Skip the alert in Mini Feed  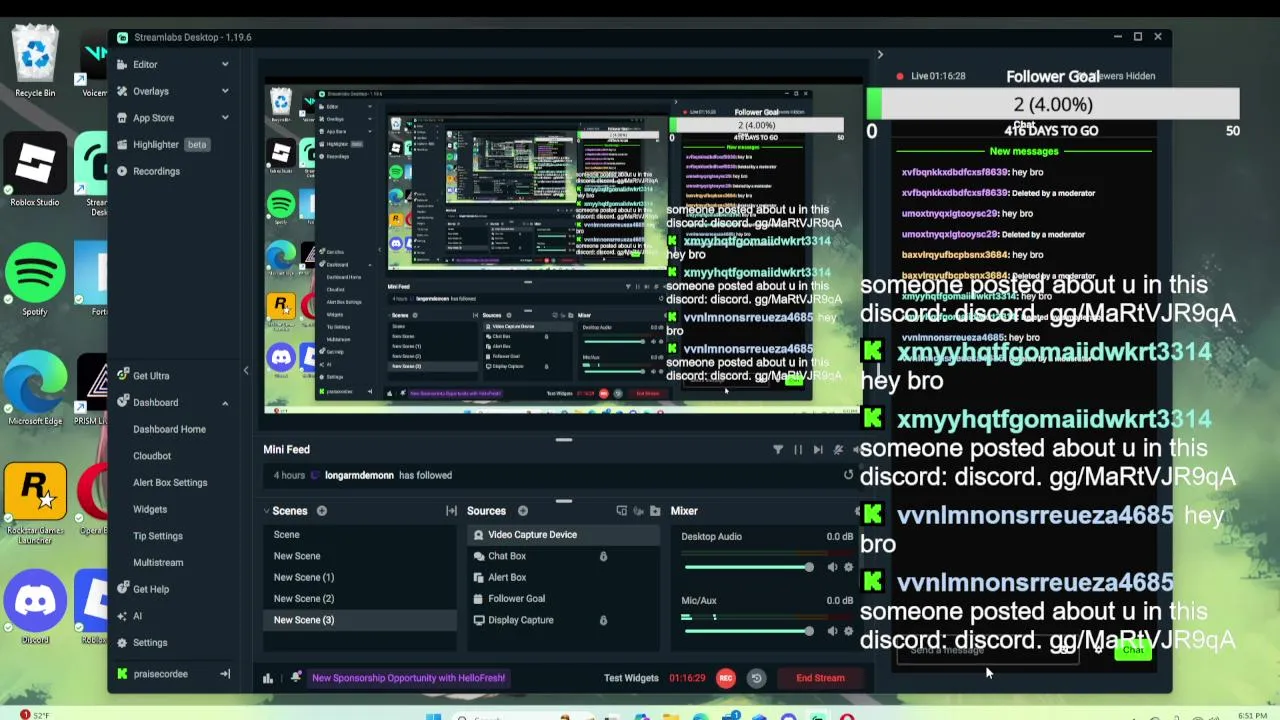coord(818,450)
